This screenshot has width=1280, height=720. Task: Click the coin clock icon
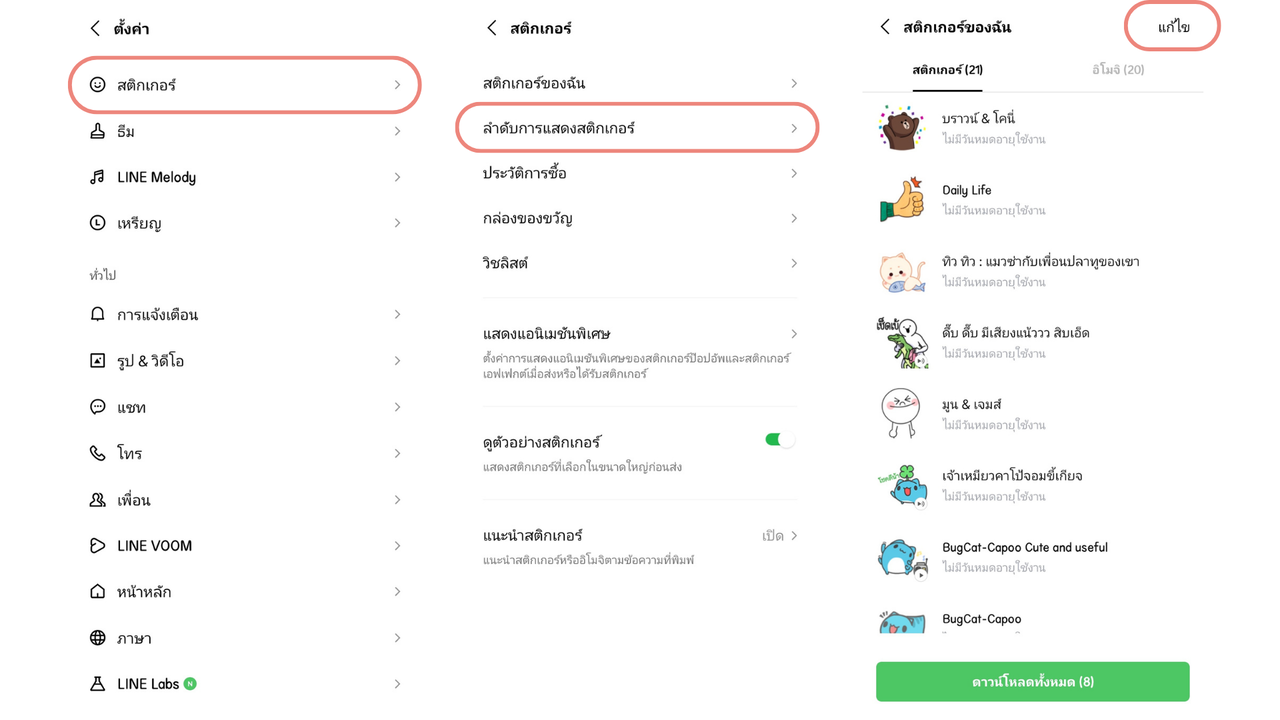[x=97, y=223]
